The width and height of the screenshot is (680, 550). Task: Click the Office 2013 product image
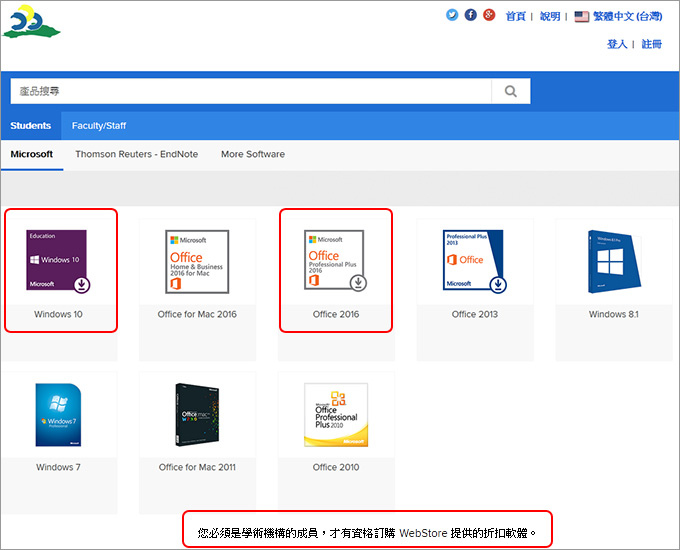(x=474, y=260)
